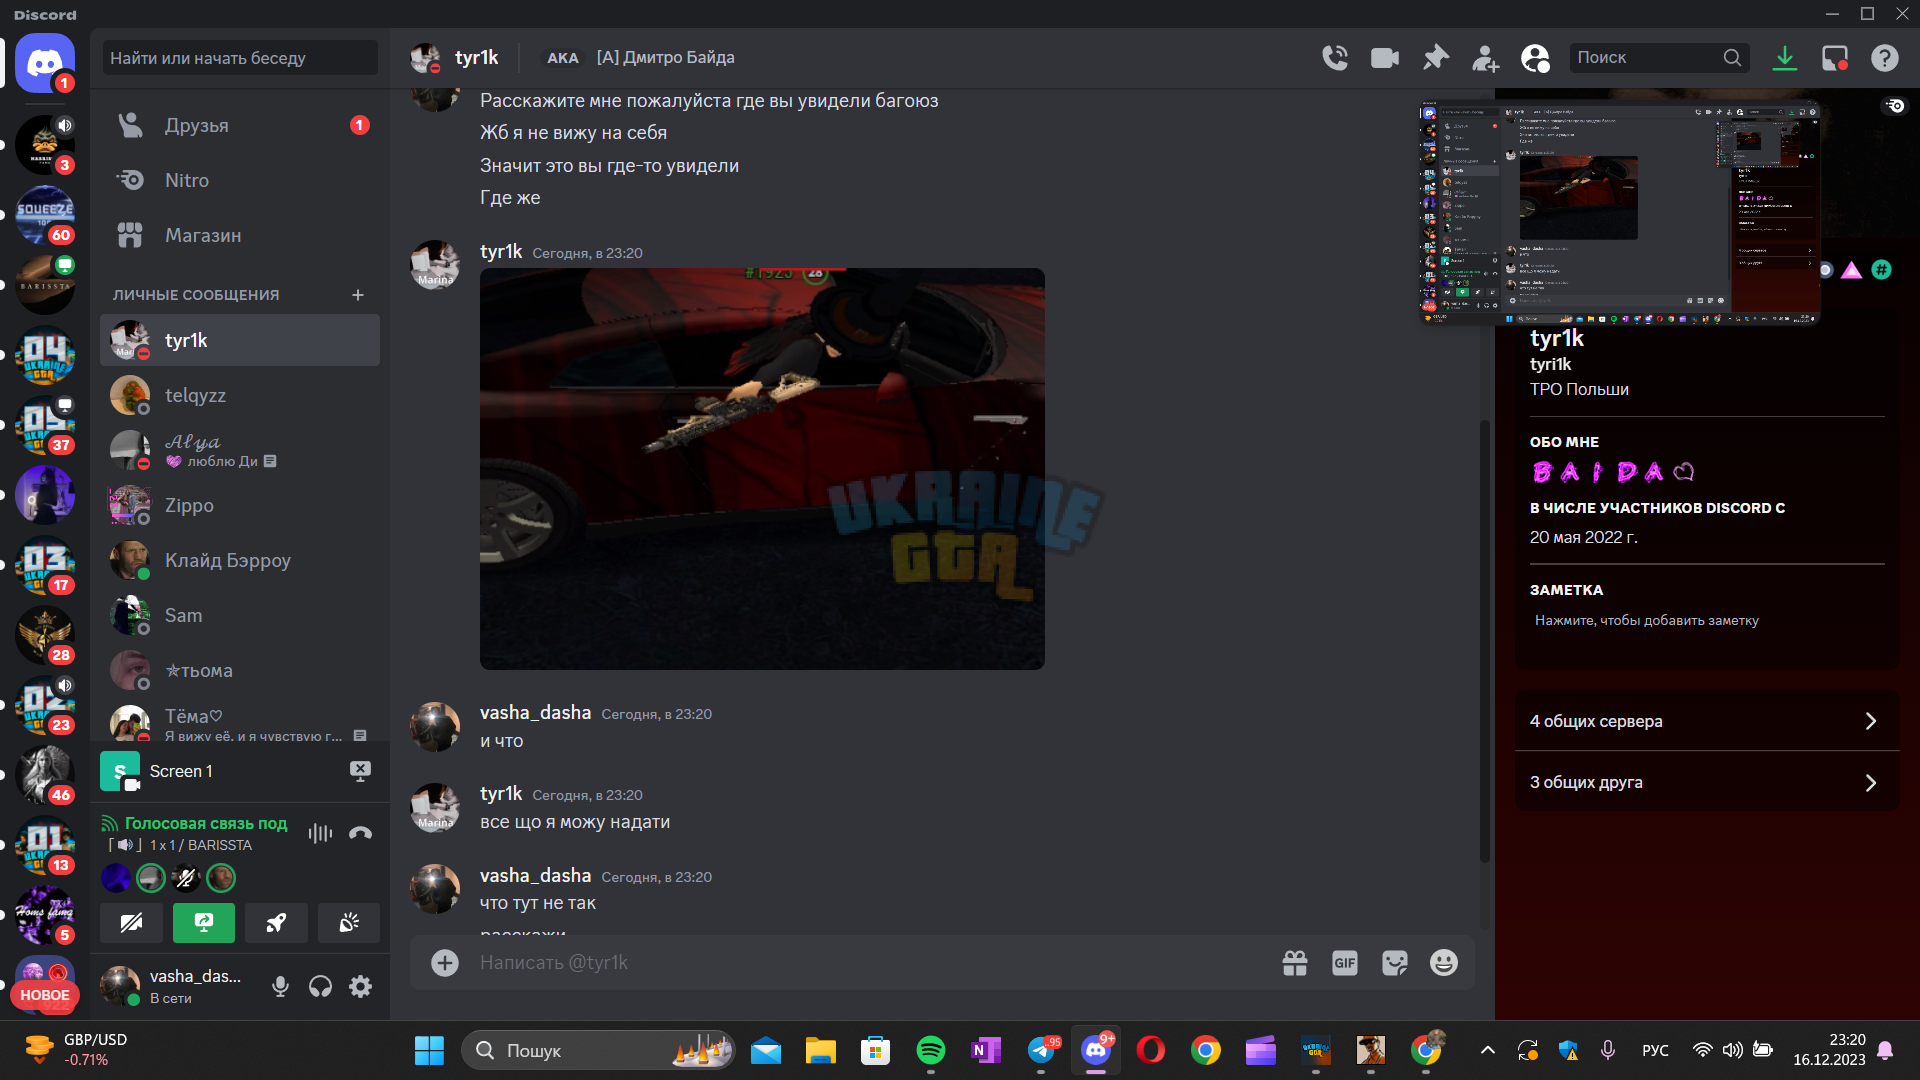The width and height of the screenshot is (1920, 1080).
Task: Open the Alya conversation
Action: 240,450
